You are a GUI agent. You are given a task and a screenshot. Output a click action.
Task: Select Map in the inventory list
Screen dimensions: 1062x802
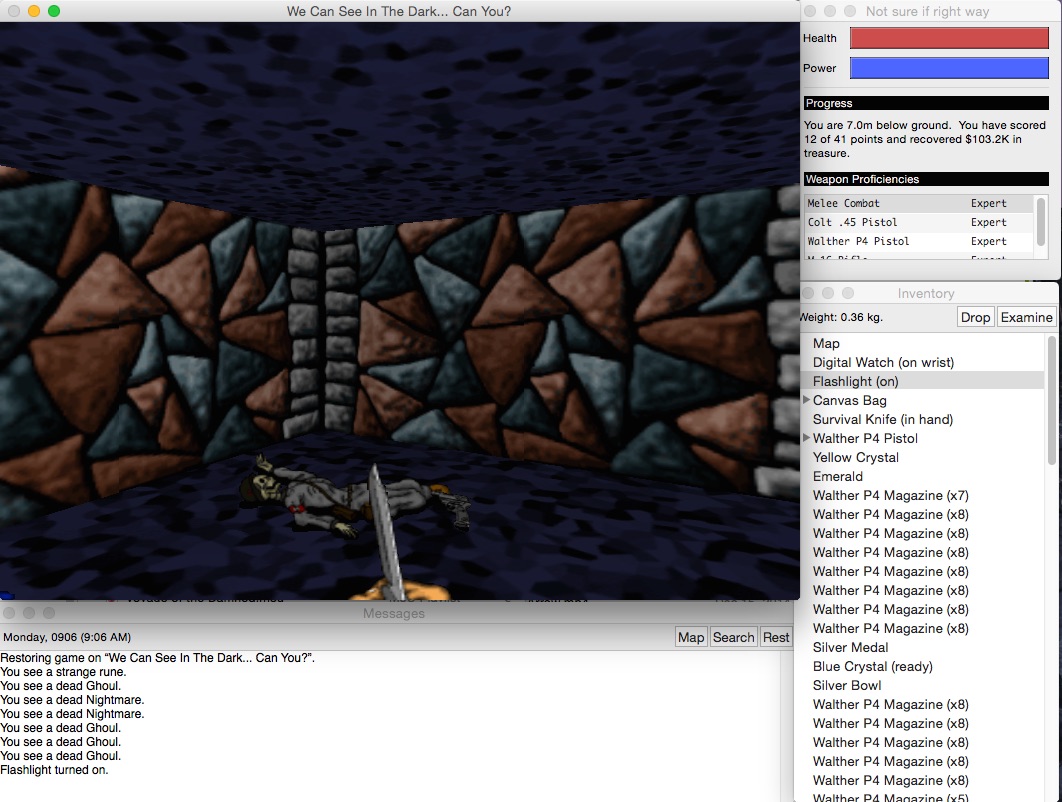922,343
